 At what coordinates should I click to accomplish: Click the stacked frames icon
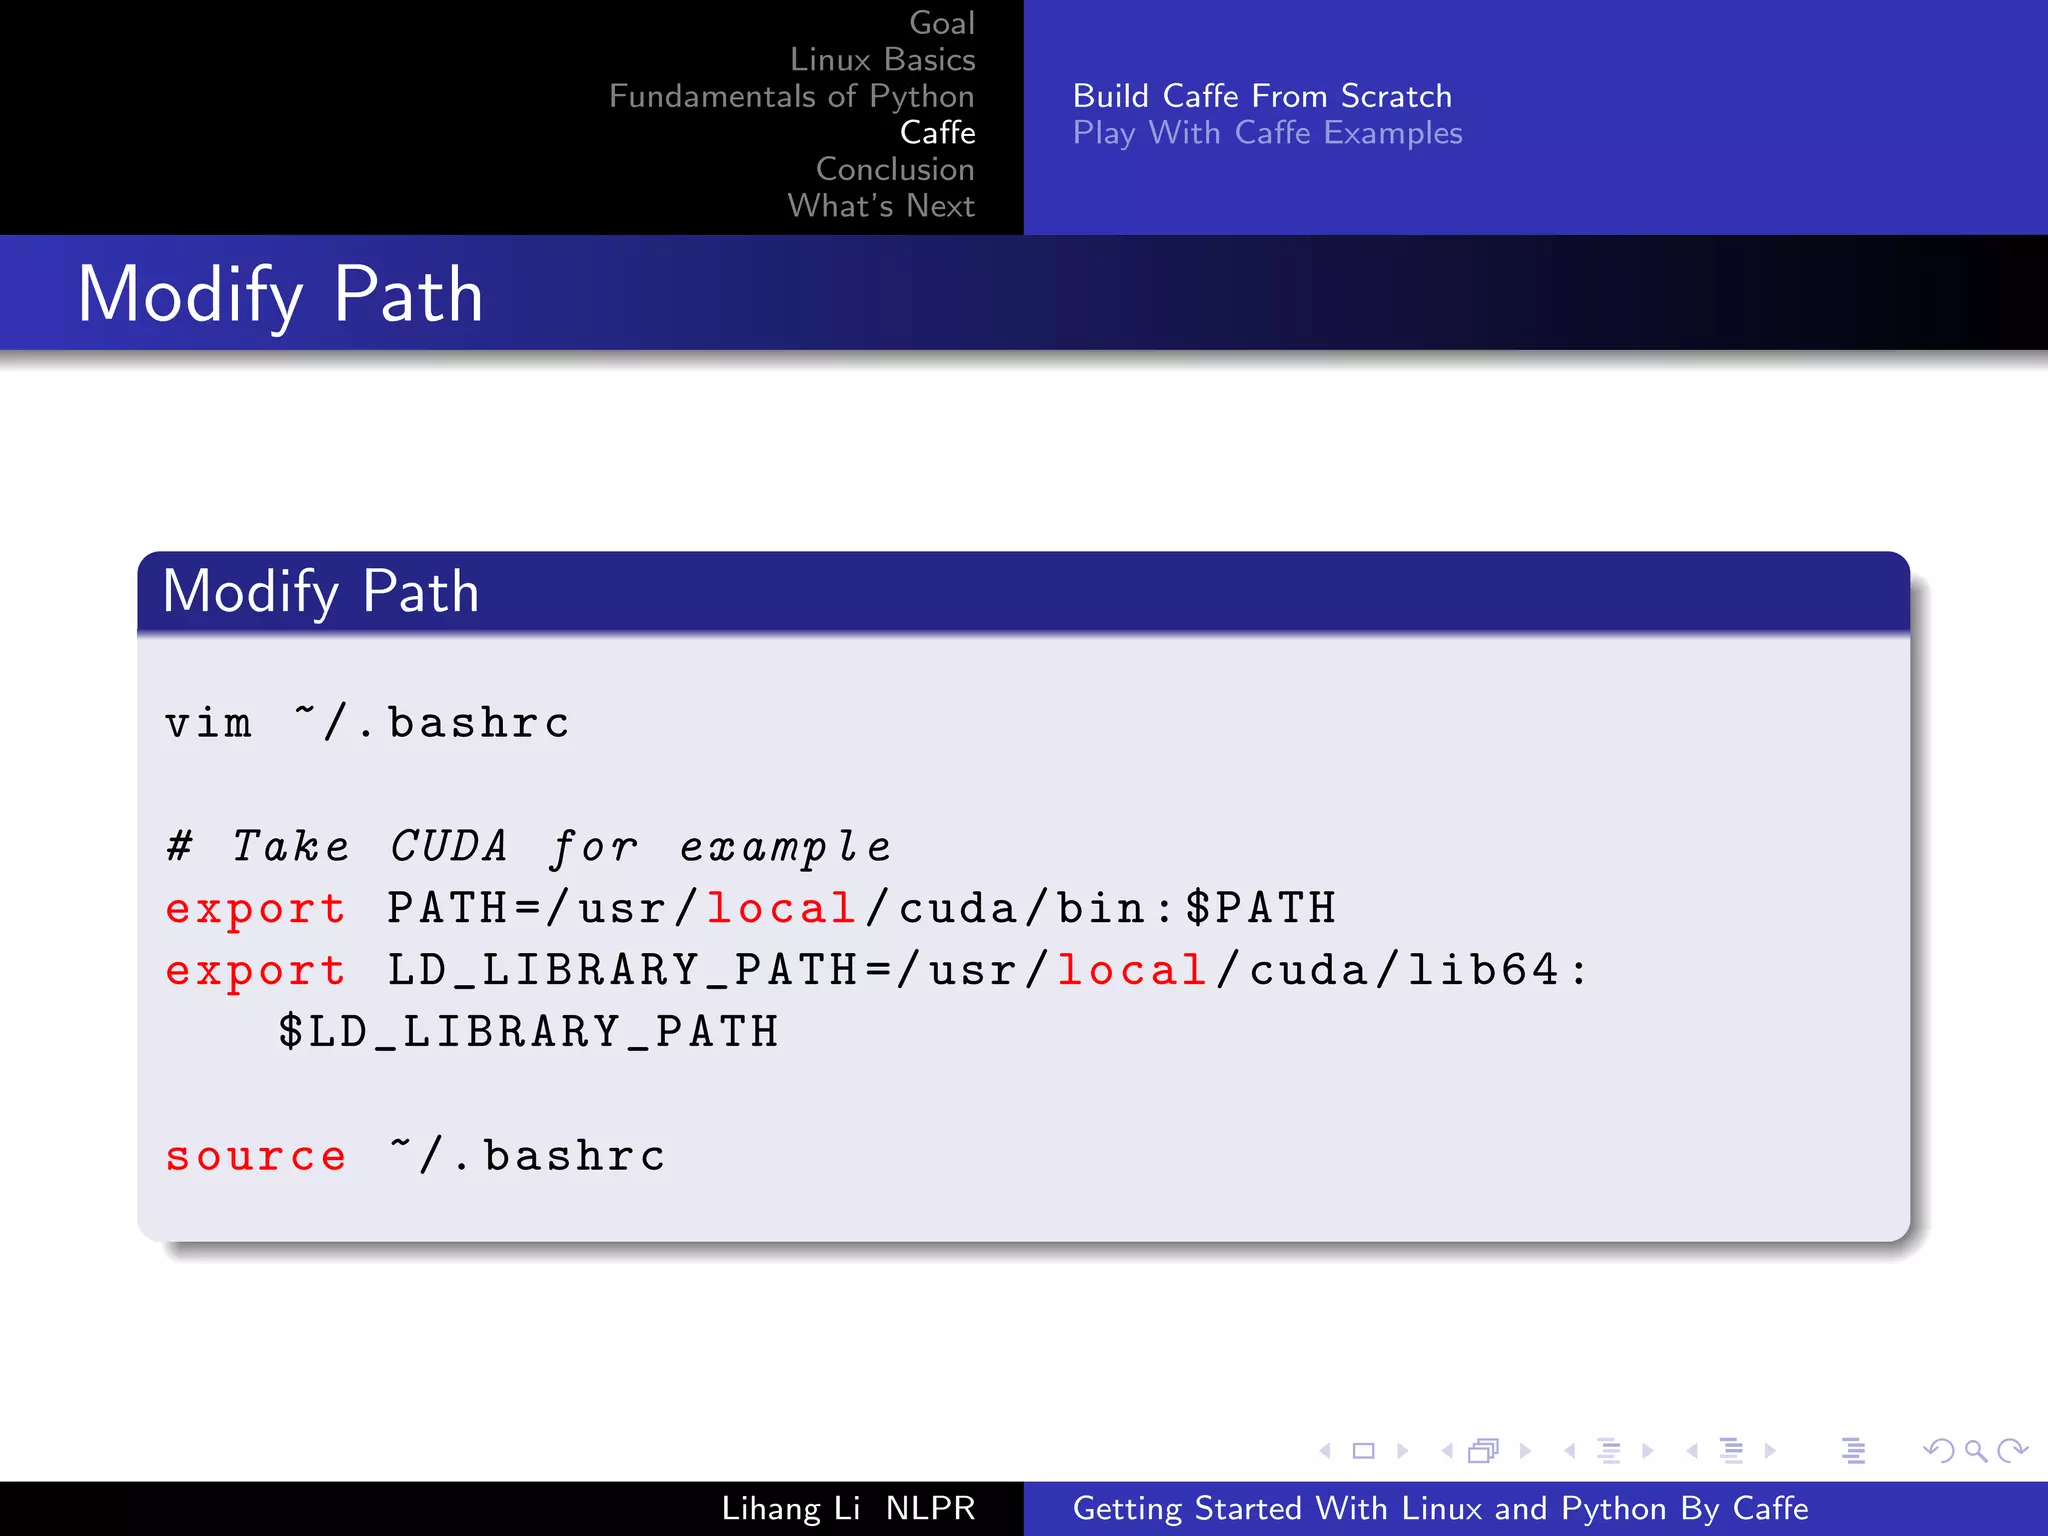1485,1450
